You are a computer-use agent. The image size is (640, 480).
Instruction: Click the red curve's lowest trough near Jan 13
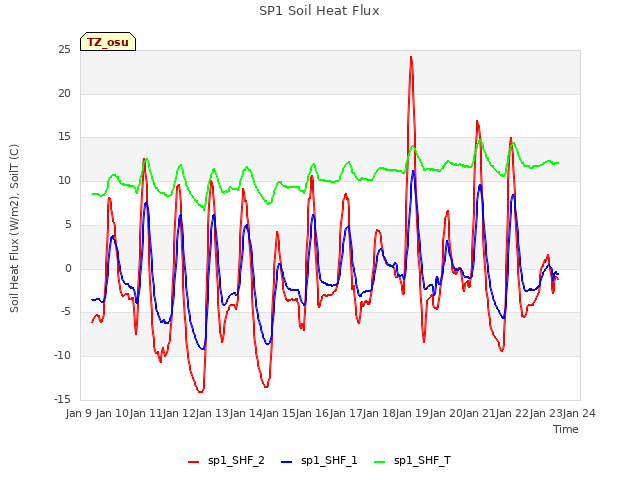click(200, 391)
